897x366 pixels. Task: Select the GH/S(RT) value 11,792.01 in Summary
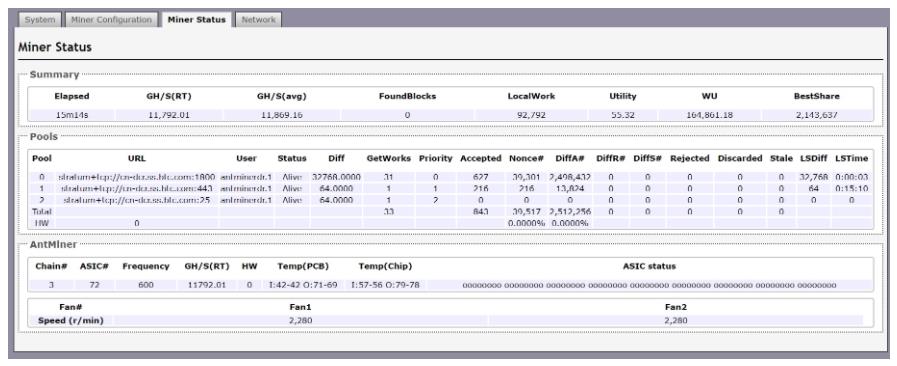tap(169, 115)
